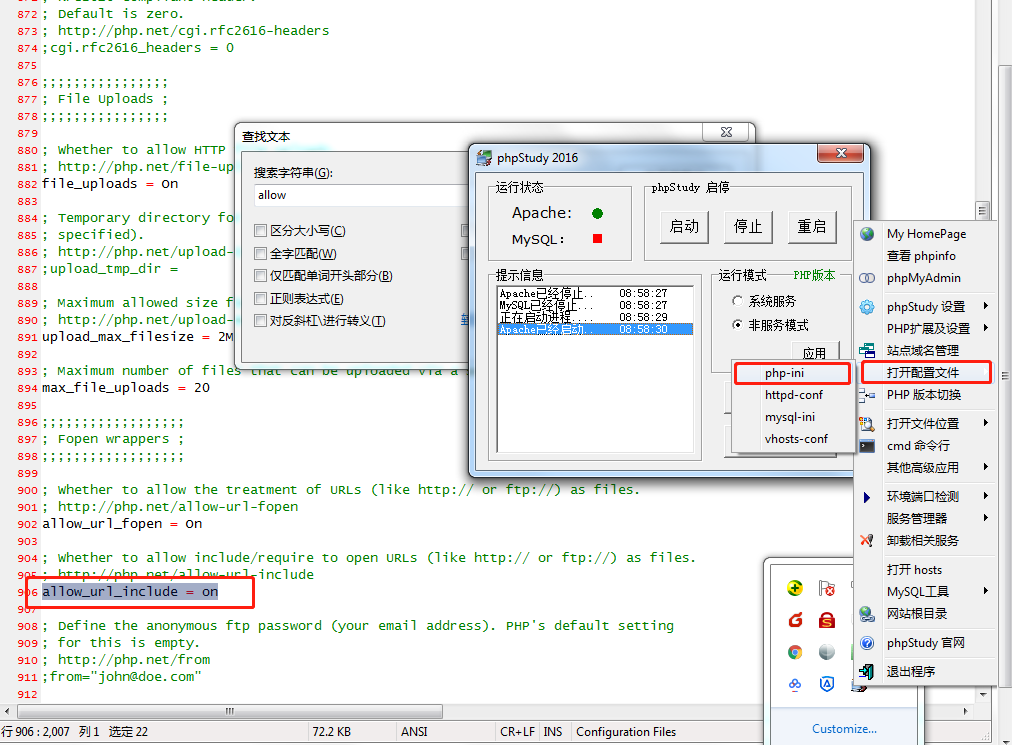The width and height of the screenshot is (1012, 745).
Task: Toggle 对反斜杠进行转义 checkbox
Action: tap(260, 321)
